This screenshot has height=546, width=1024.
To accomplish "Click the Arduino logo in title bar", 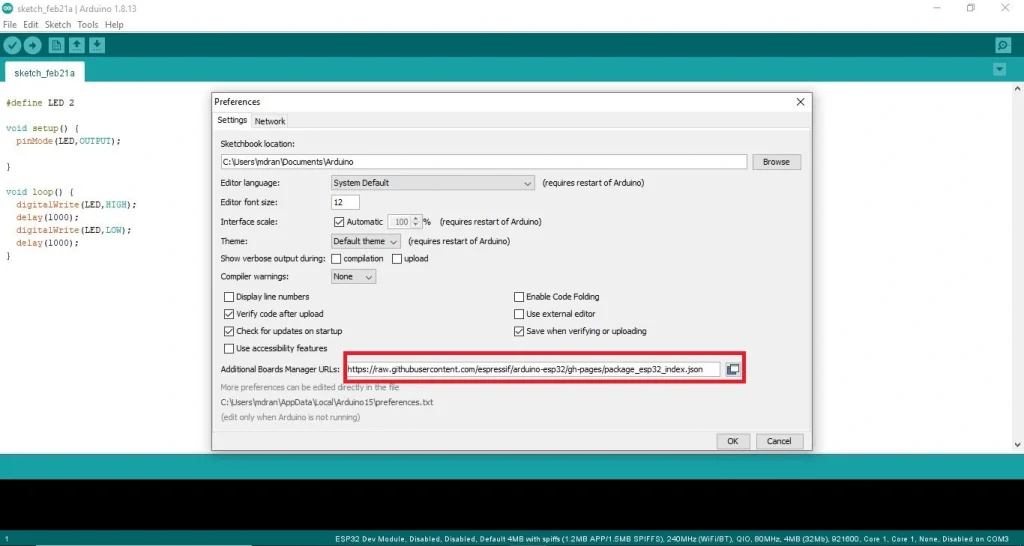I will tap(8, 8).
